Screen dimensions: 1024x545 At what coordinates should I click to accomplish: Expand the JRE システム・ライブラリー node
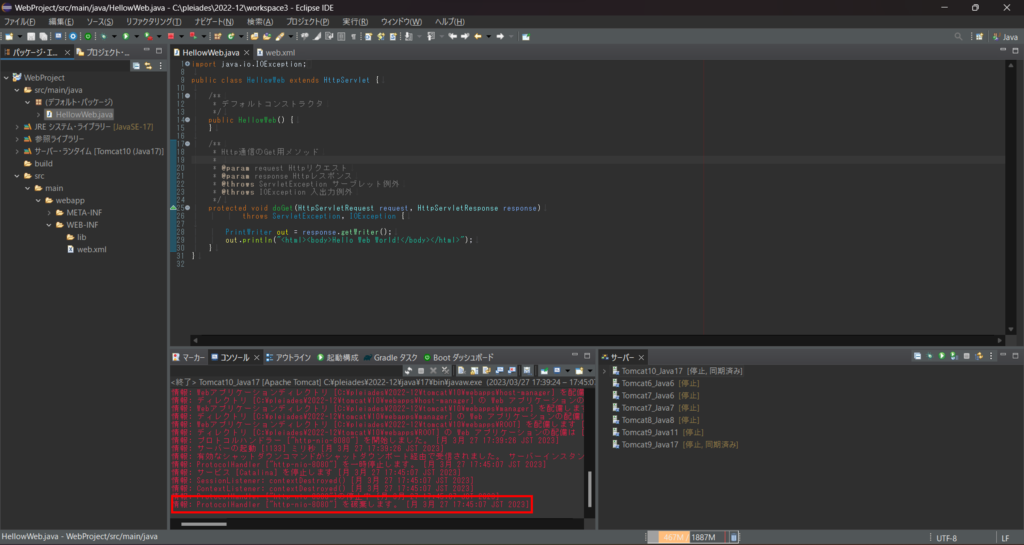point(17,127)
